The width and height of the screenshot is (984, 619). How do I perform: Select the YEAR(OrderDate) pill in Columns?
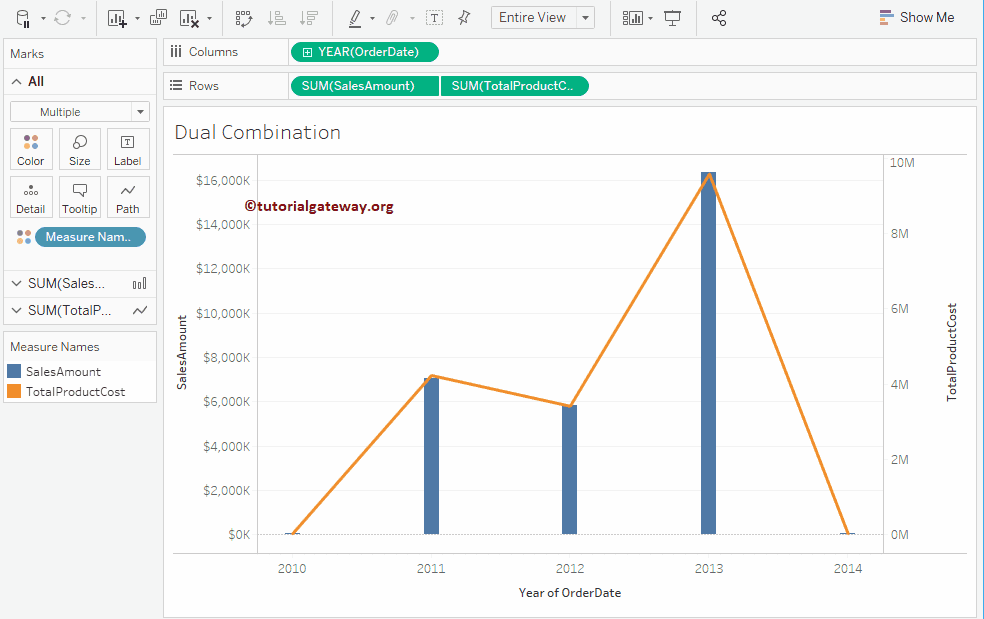point(365,52)
